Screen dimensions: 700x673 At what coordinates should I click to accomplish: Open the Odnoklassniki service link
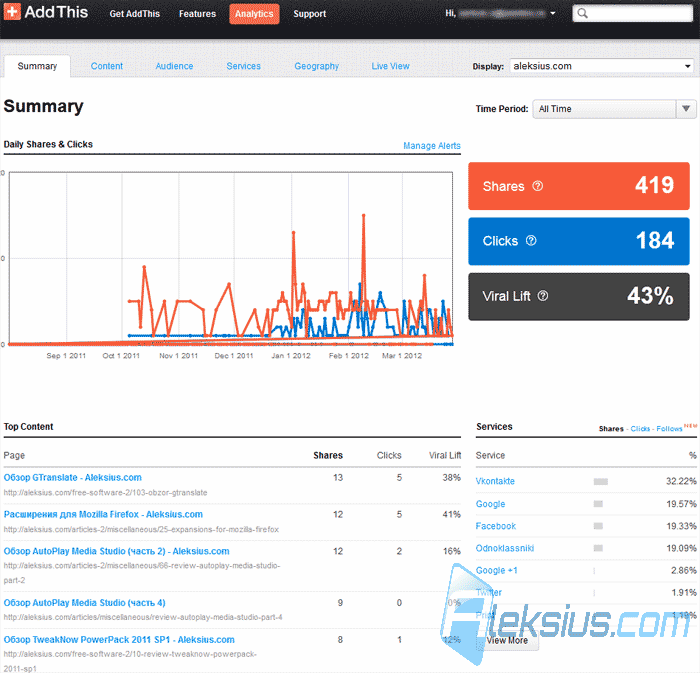pos(504,548)
